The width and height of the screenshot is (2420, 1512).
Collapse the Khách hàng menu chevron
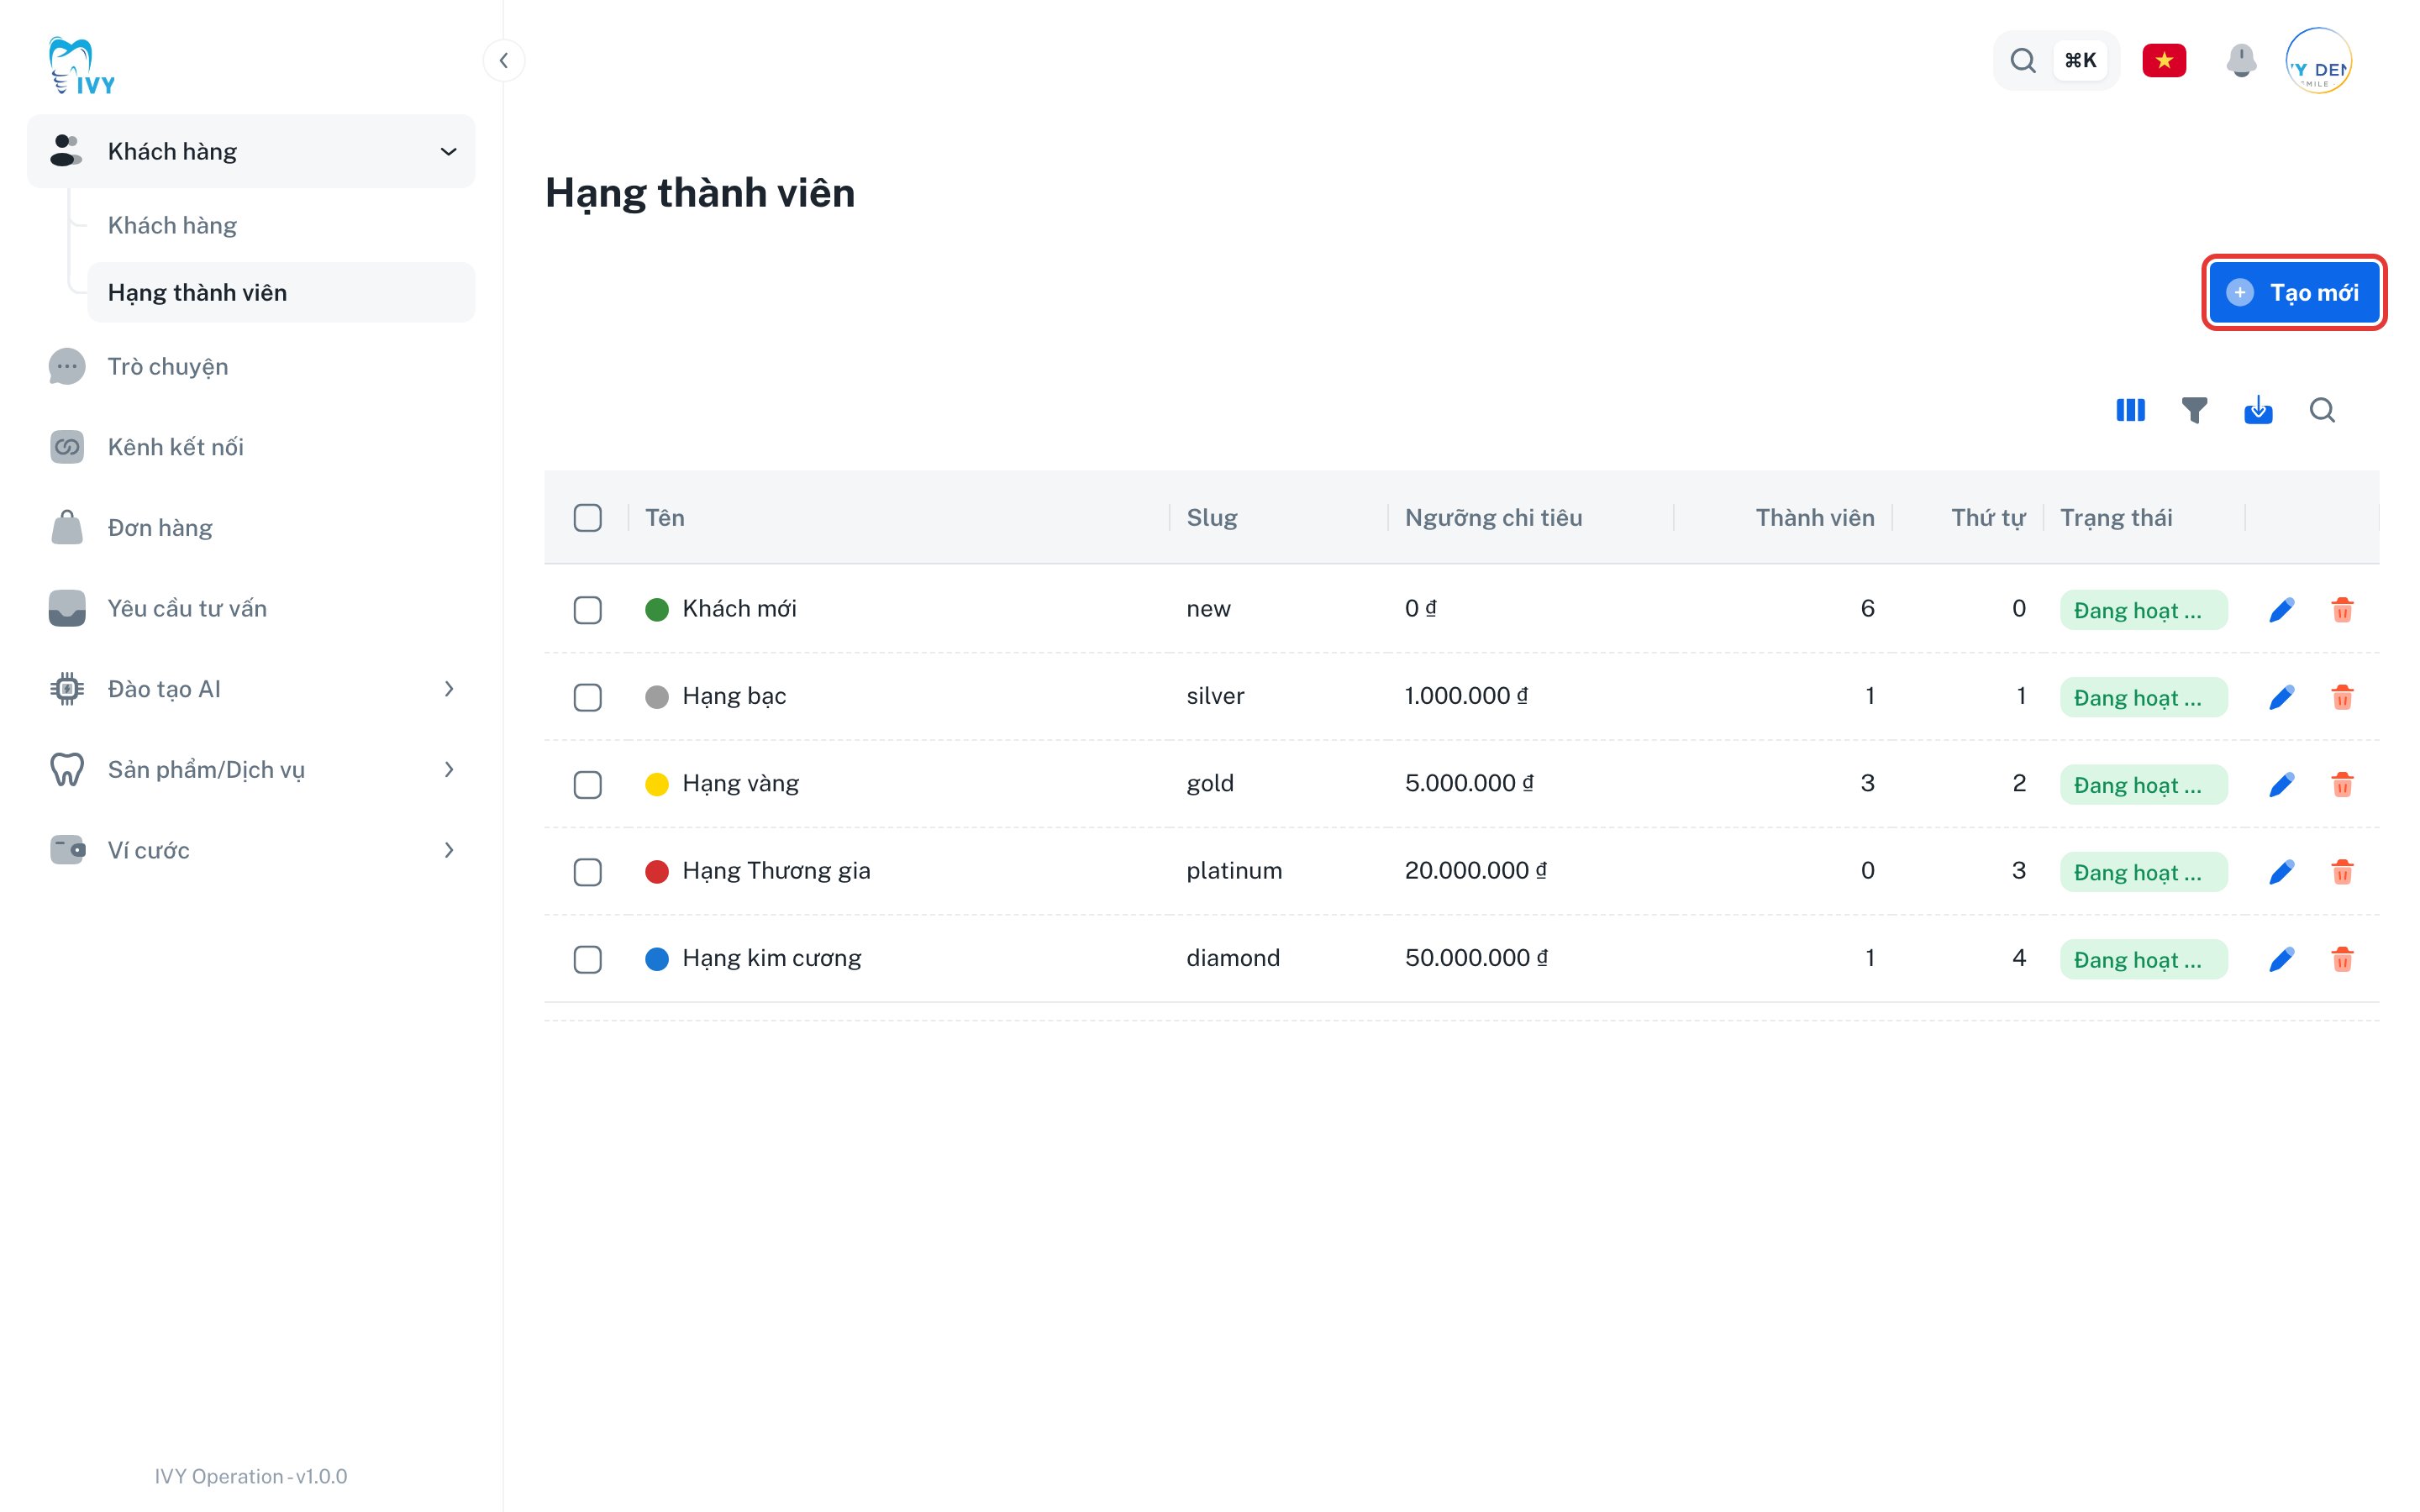448,152
